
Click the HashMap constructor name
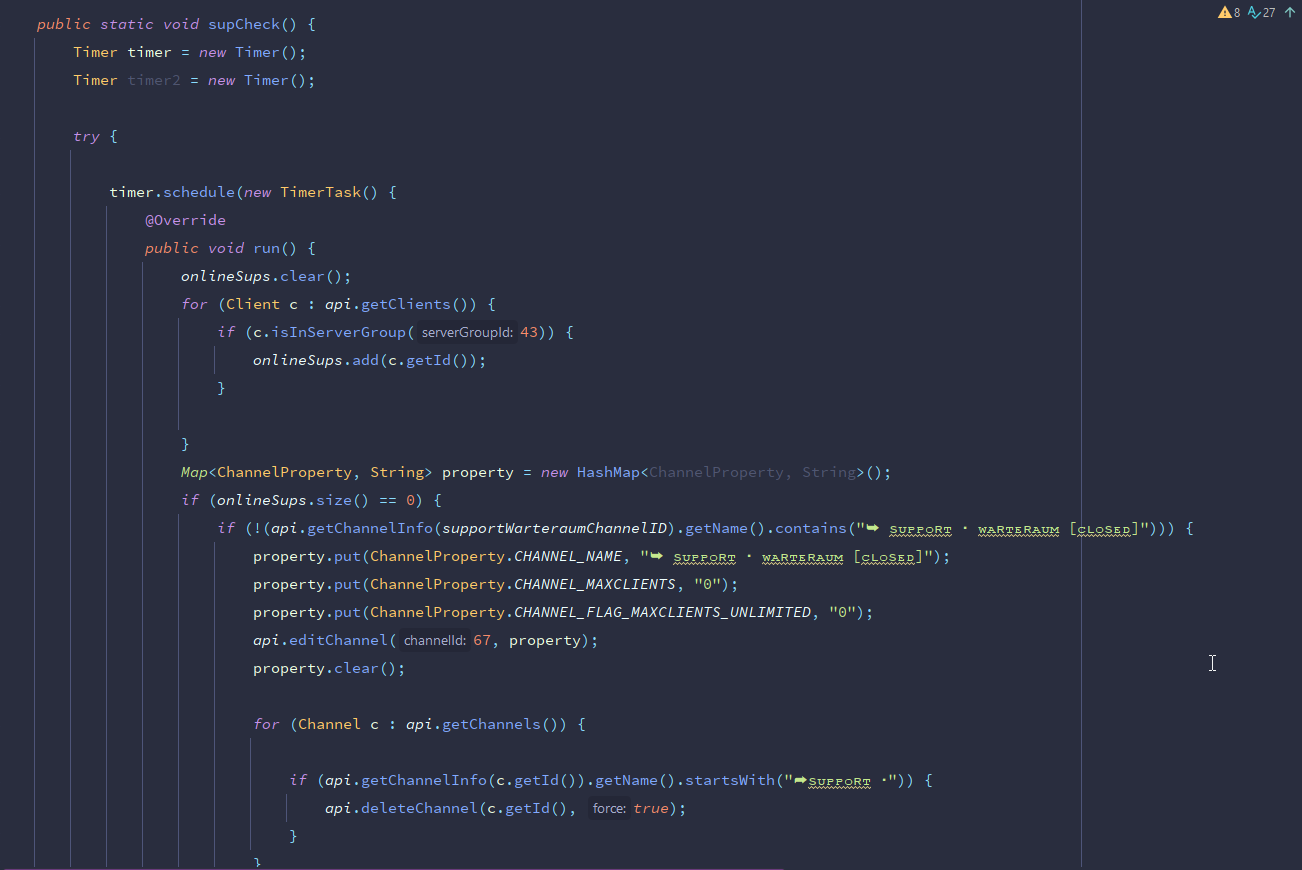click(607, 472)
